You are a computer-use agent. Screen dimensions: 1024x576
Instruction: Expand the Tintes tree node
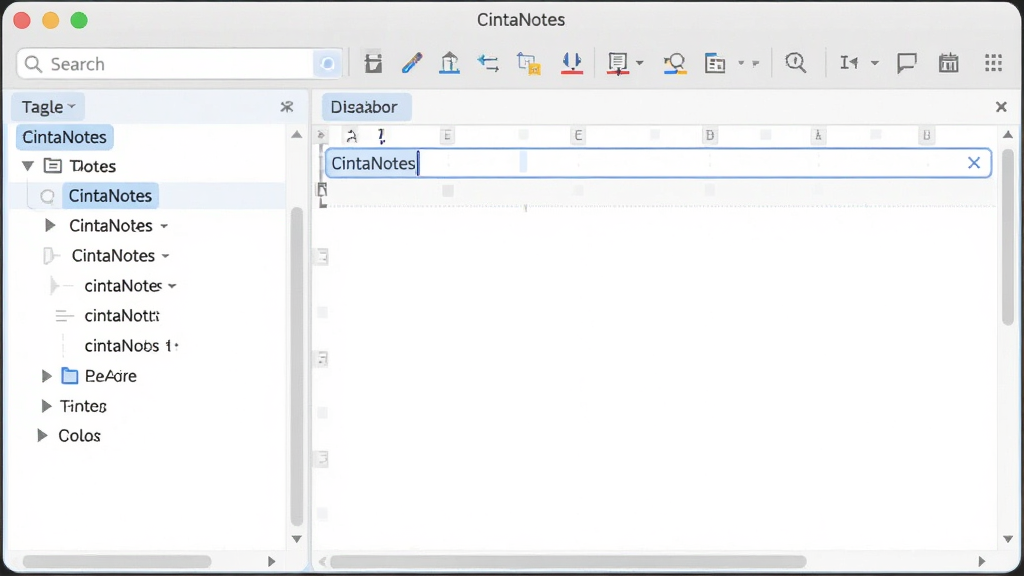pyautogui.click(x=46, y=406)
